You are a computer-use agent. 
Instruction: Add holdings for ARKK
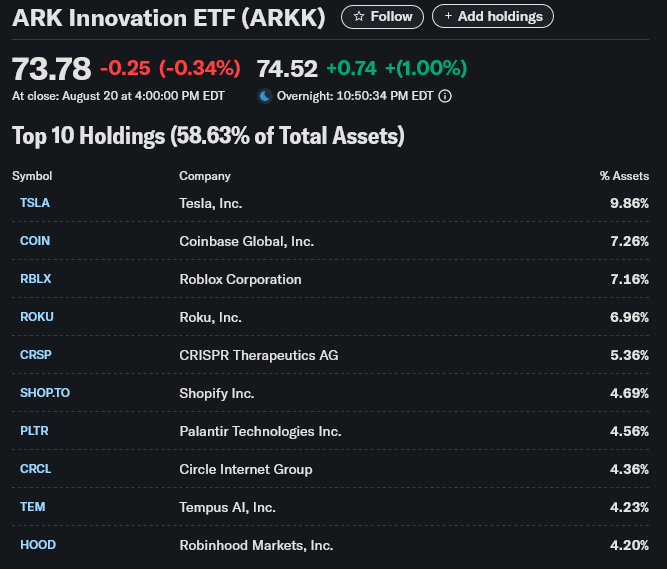pyautogui.click(x=493, y=16)
